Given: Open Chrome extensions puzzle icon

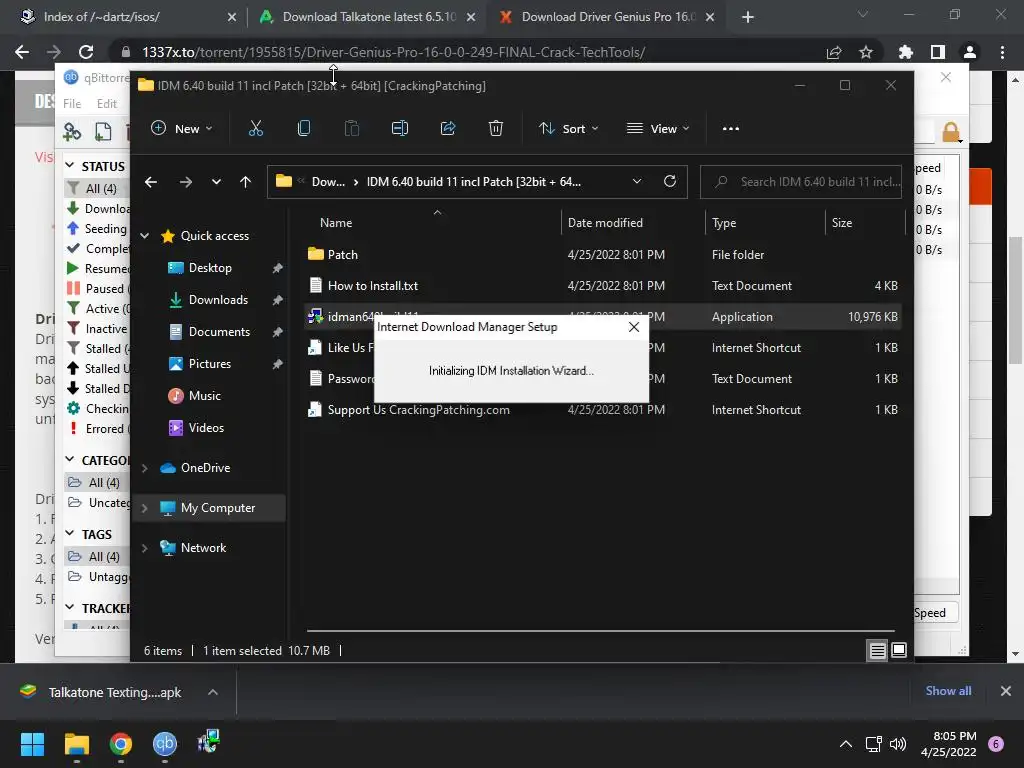Looking at the screenshot, I should (906, 52).
